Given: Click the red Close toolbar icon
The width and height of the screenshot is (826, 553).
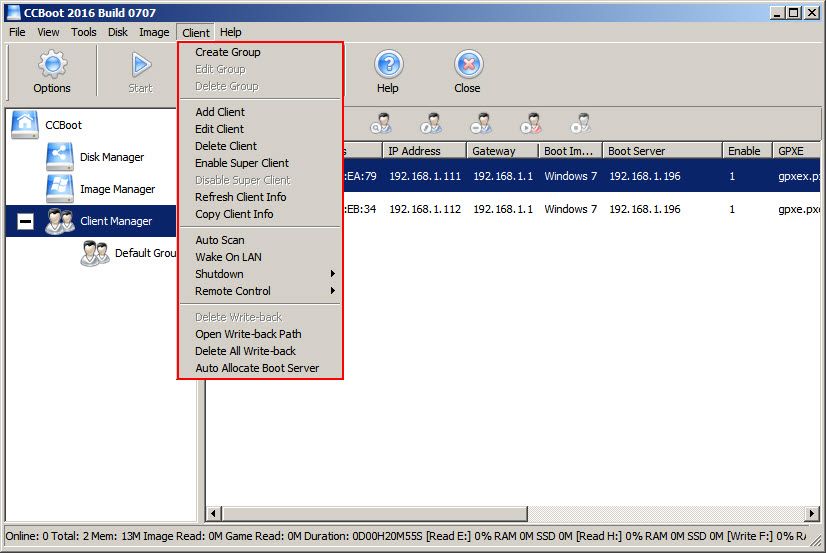Looking at the screenshot, I should 468,64.
